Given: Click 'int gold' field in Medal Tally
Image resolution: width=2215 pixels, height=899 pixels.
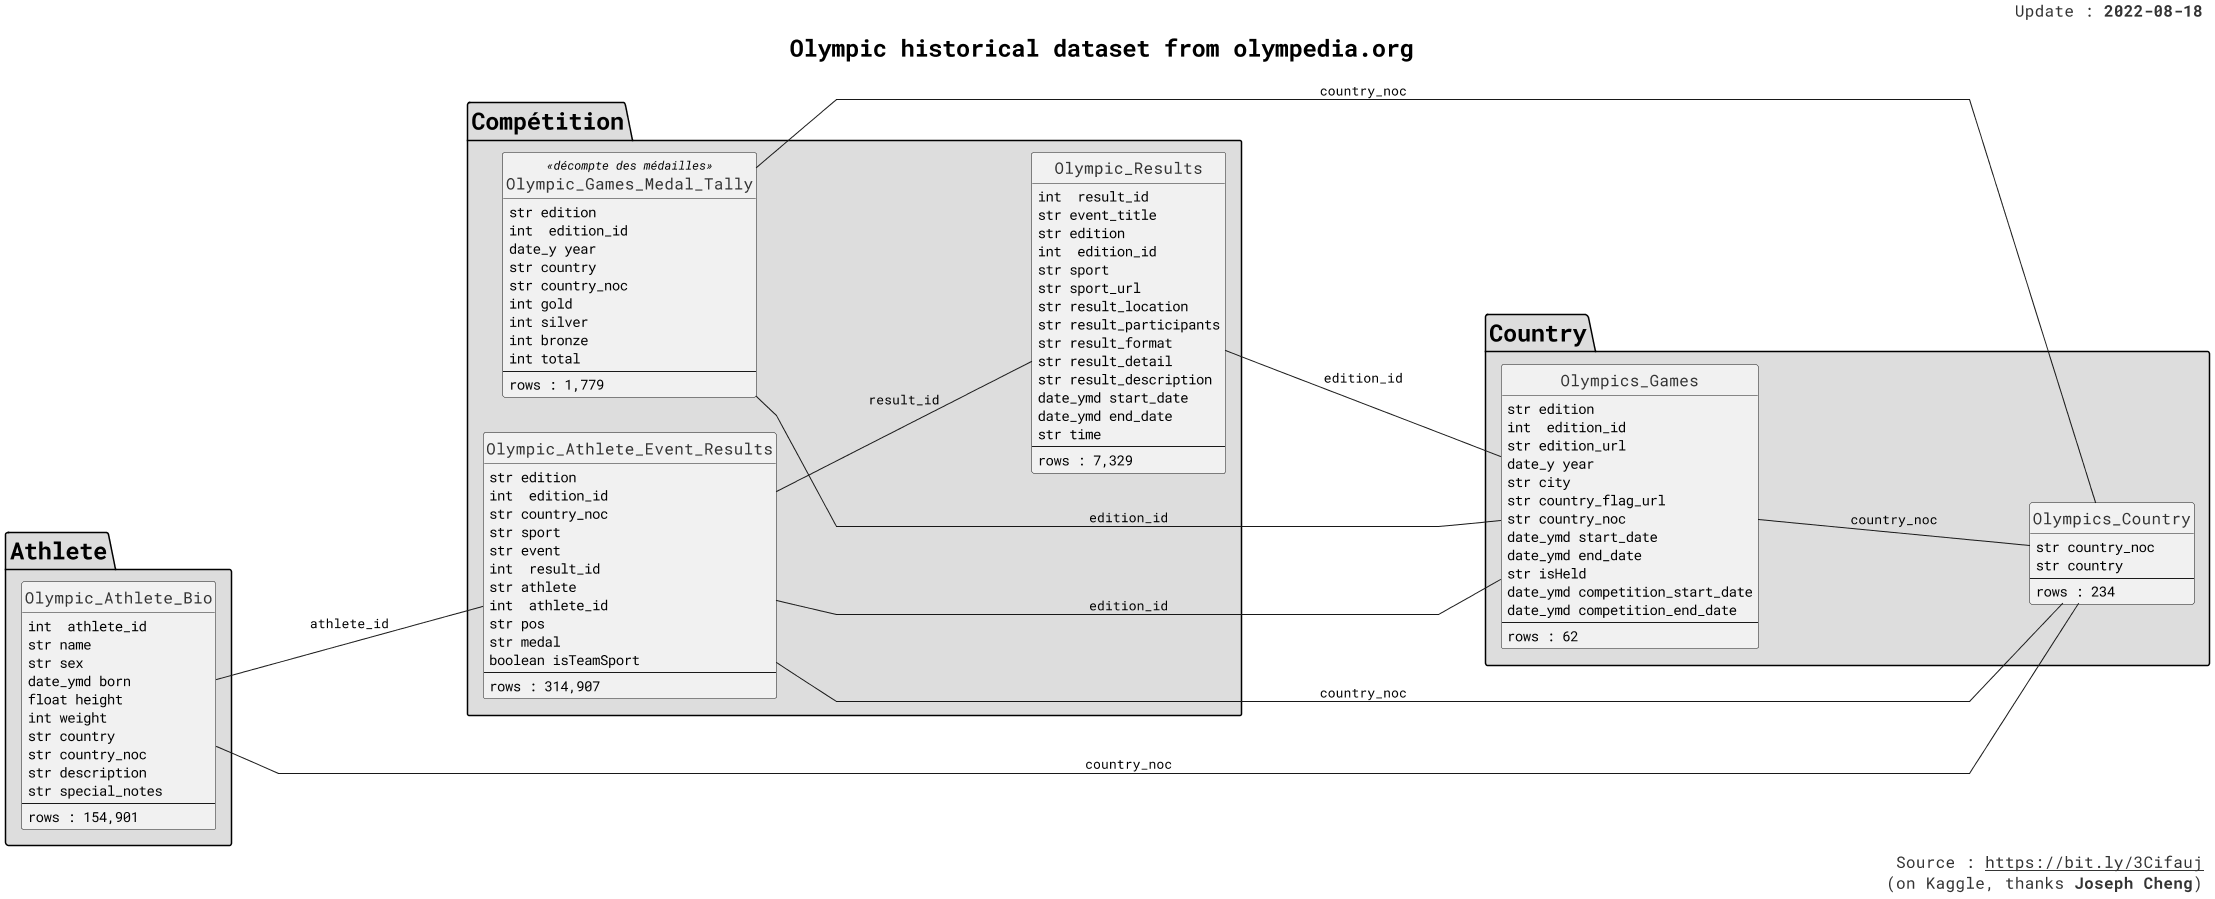Looking at the screenshot, I should pos(541,304).
